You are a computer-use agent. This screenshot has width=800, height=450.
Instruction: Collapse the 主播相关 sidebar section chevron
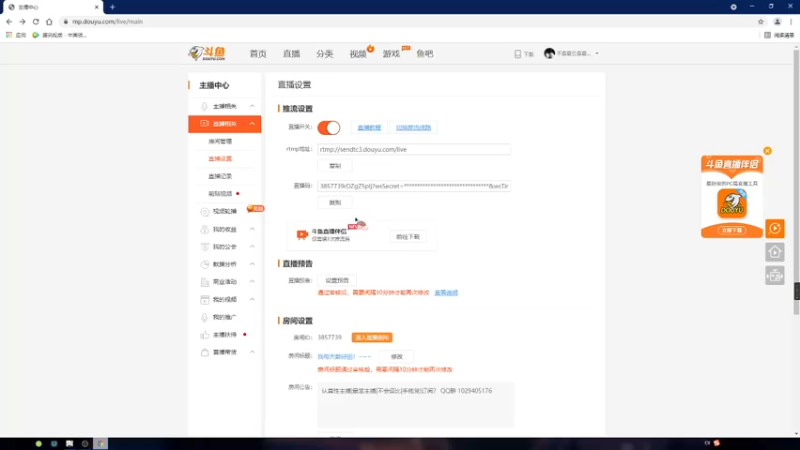pyautogui.click(x=252, y=106)
